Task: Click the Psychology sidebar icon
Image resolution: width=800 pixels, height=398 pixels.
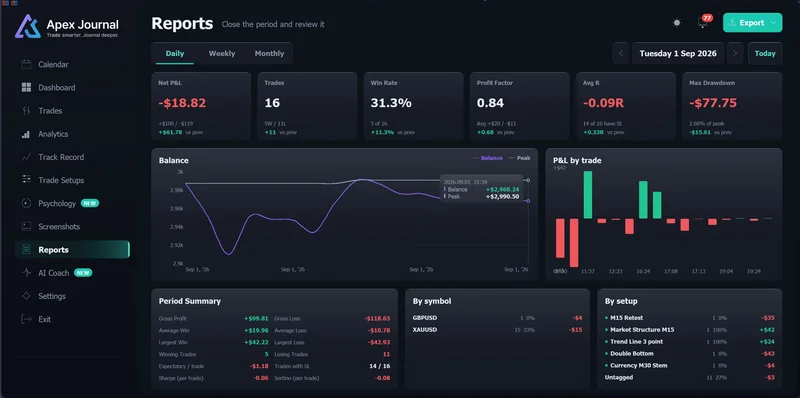Action: (x=27, y=204)
